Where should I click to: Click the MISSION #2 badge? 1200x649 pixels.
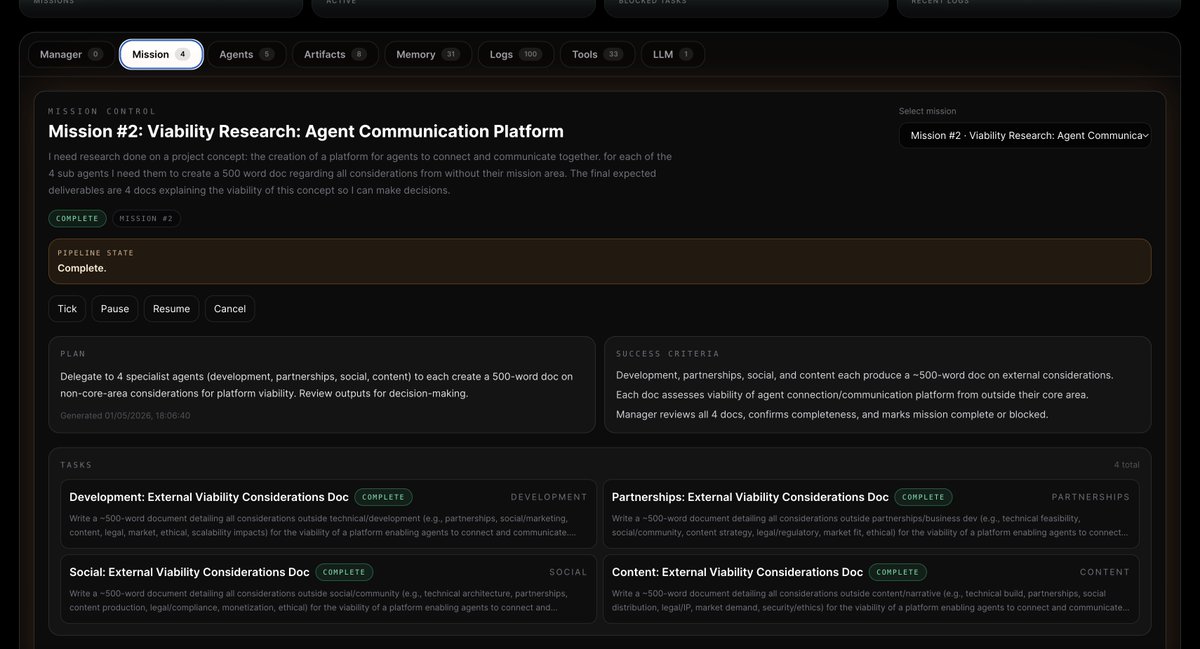(146, 218)
